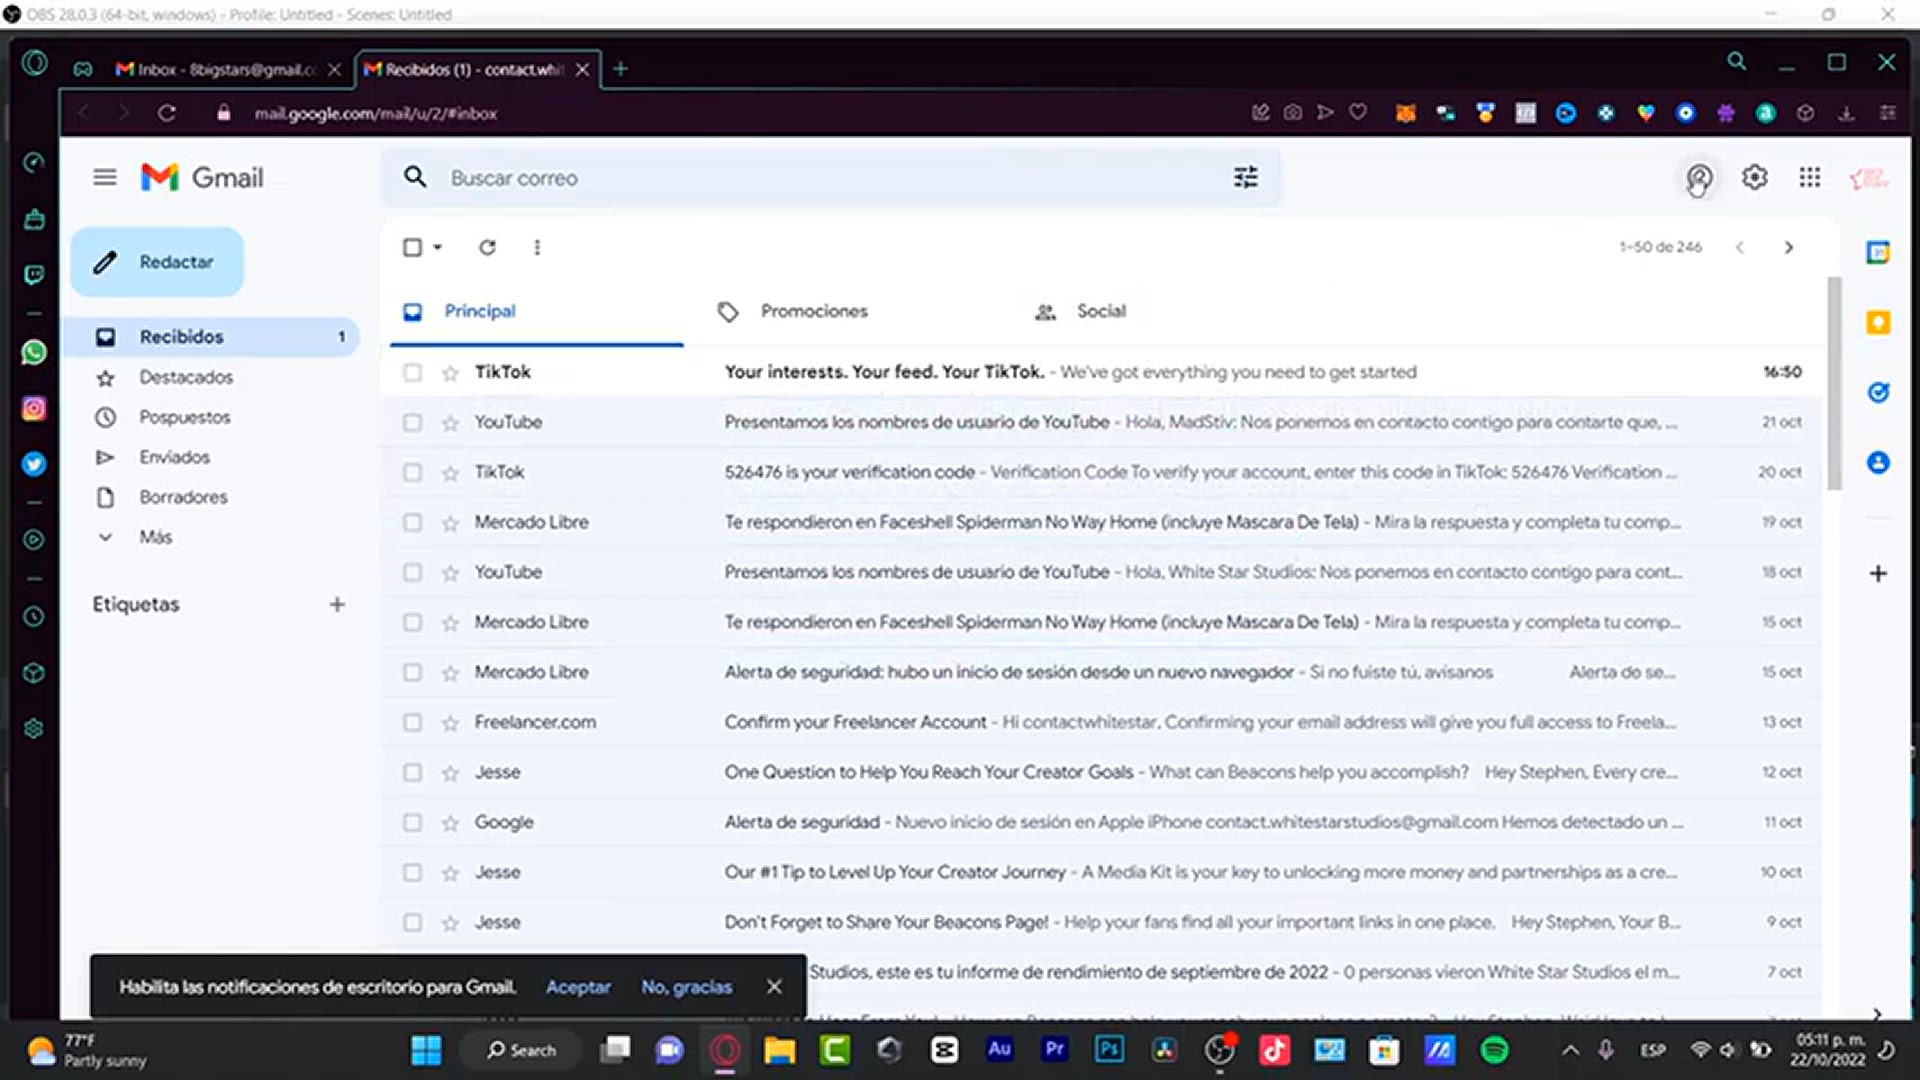Viewport: 1920px width, 1080px height.
Task: Open the Google apps grid icon
Action: 1809,178
